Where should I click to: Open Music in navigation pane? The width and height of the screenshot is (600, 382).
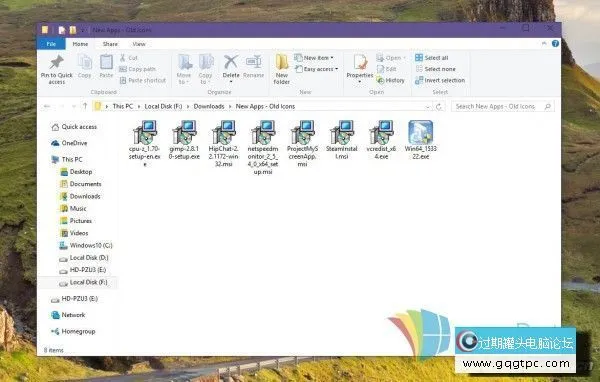click(x=73, y=209)
